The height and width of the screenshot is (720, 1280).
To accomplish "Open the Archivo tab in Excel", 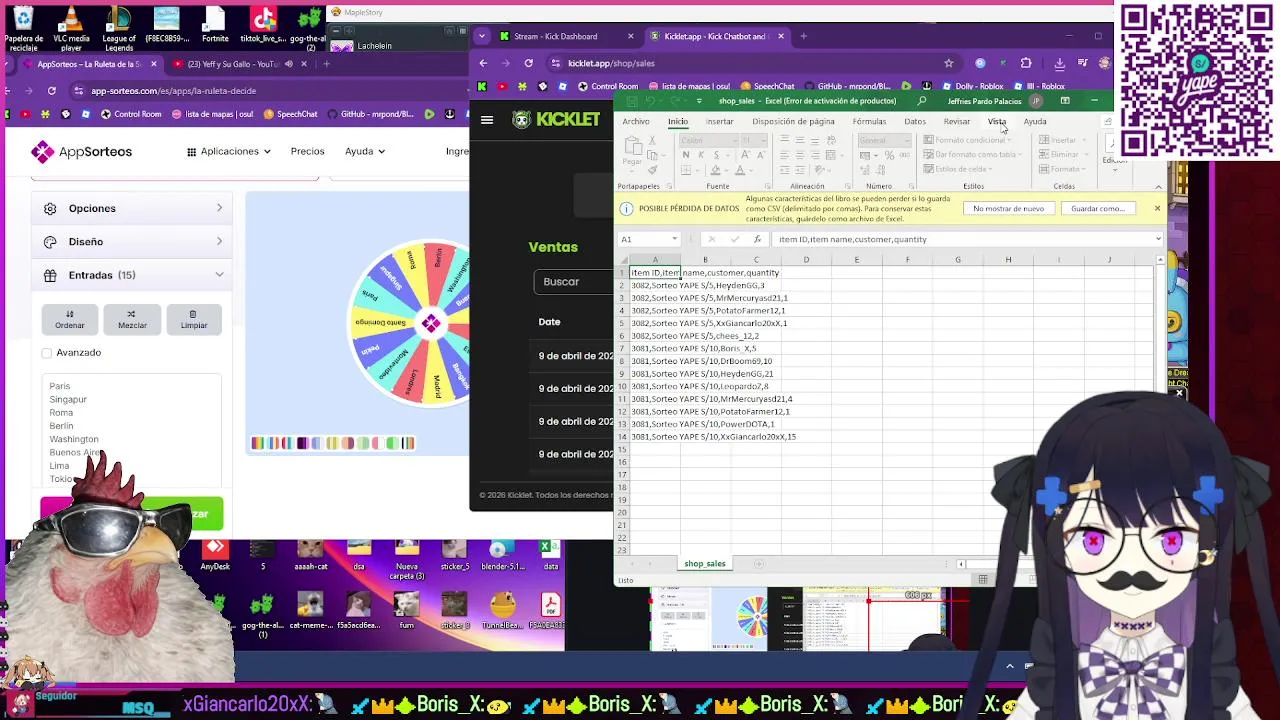I will pos(636,122).
